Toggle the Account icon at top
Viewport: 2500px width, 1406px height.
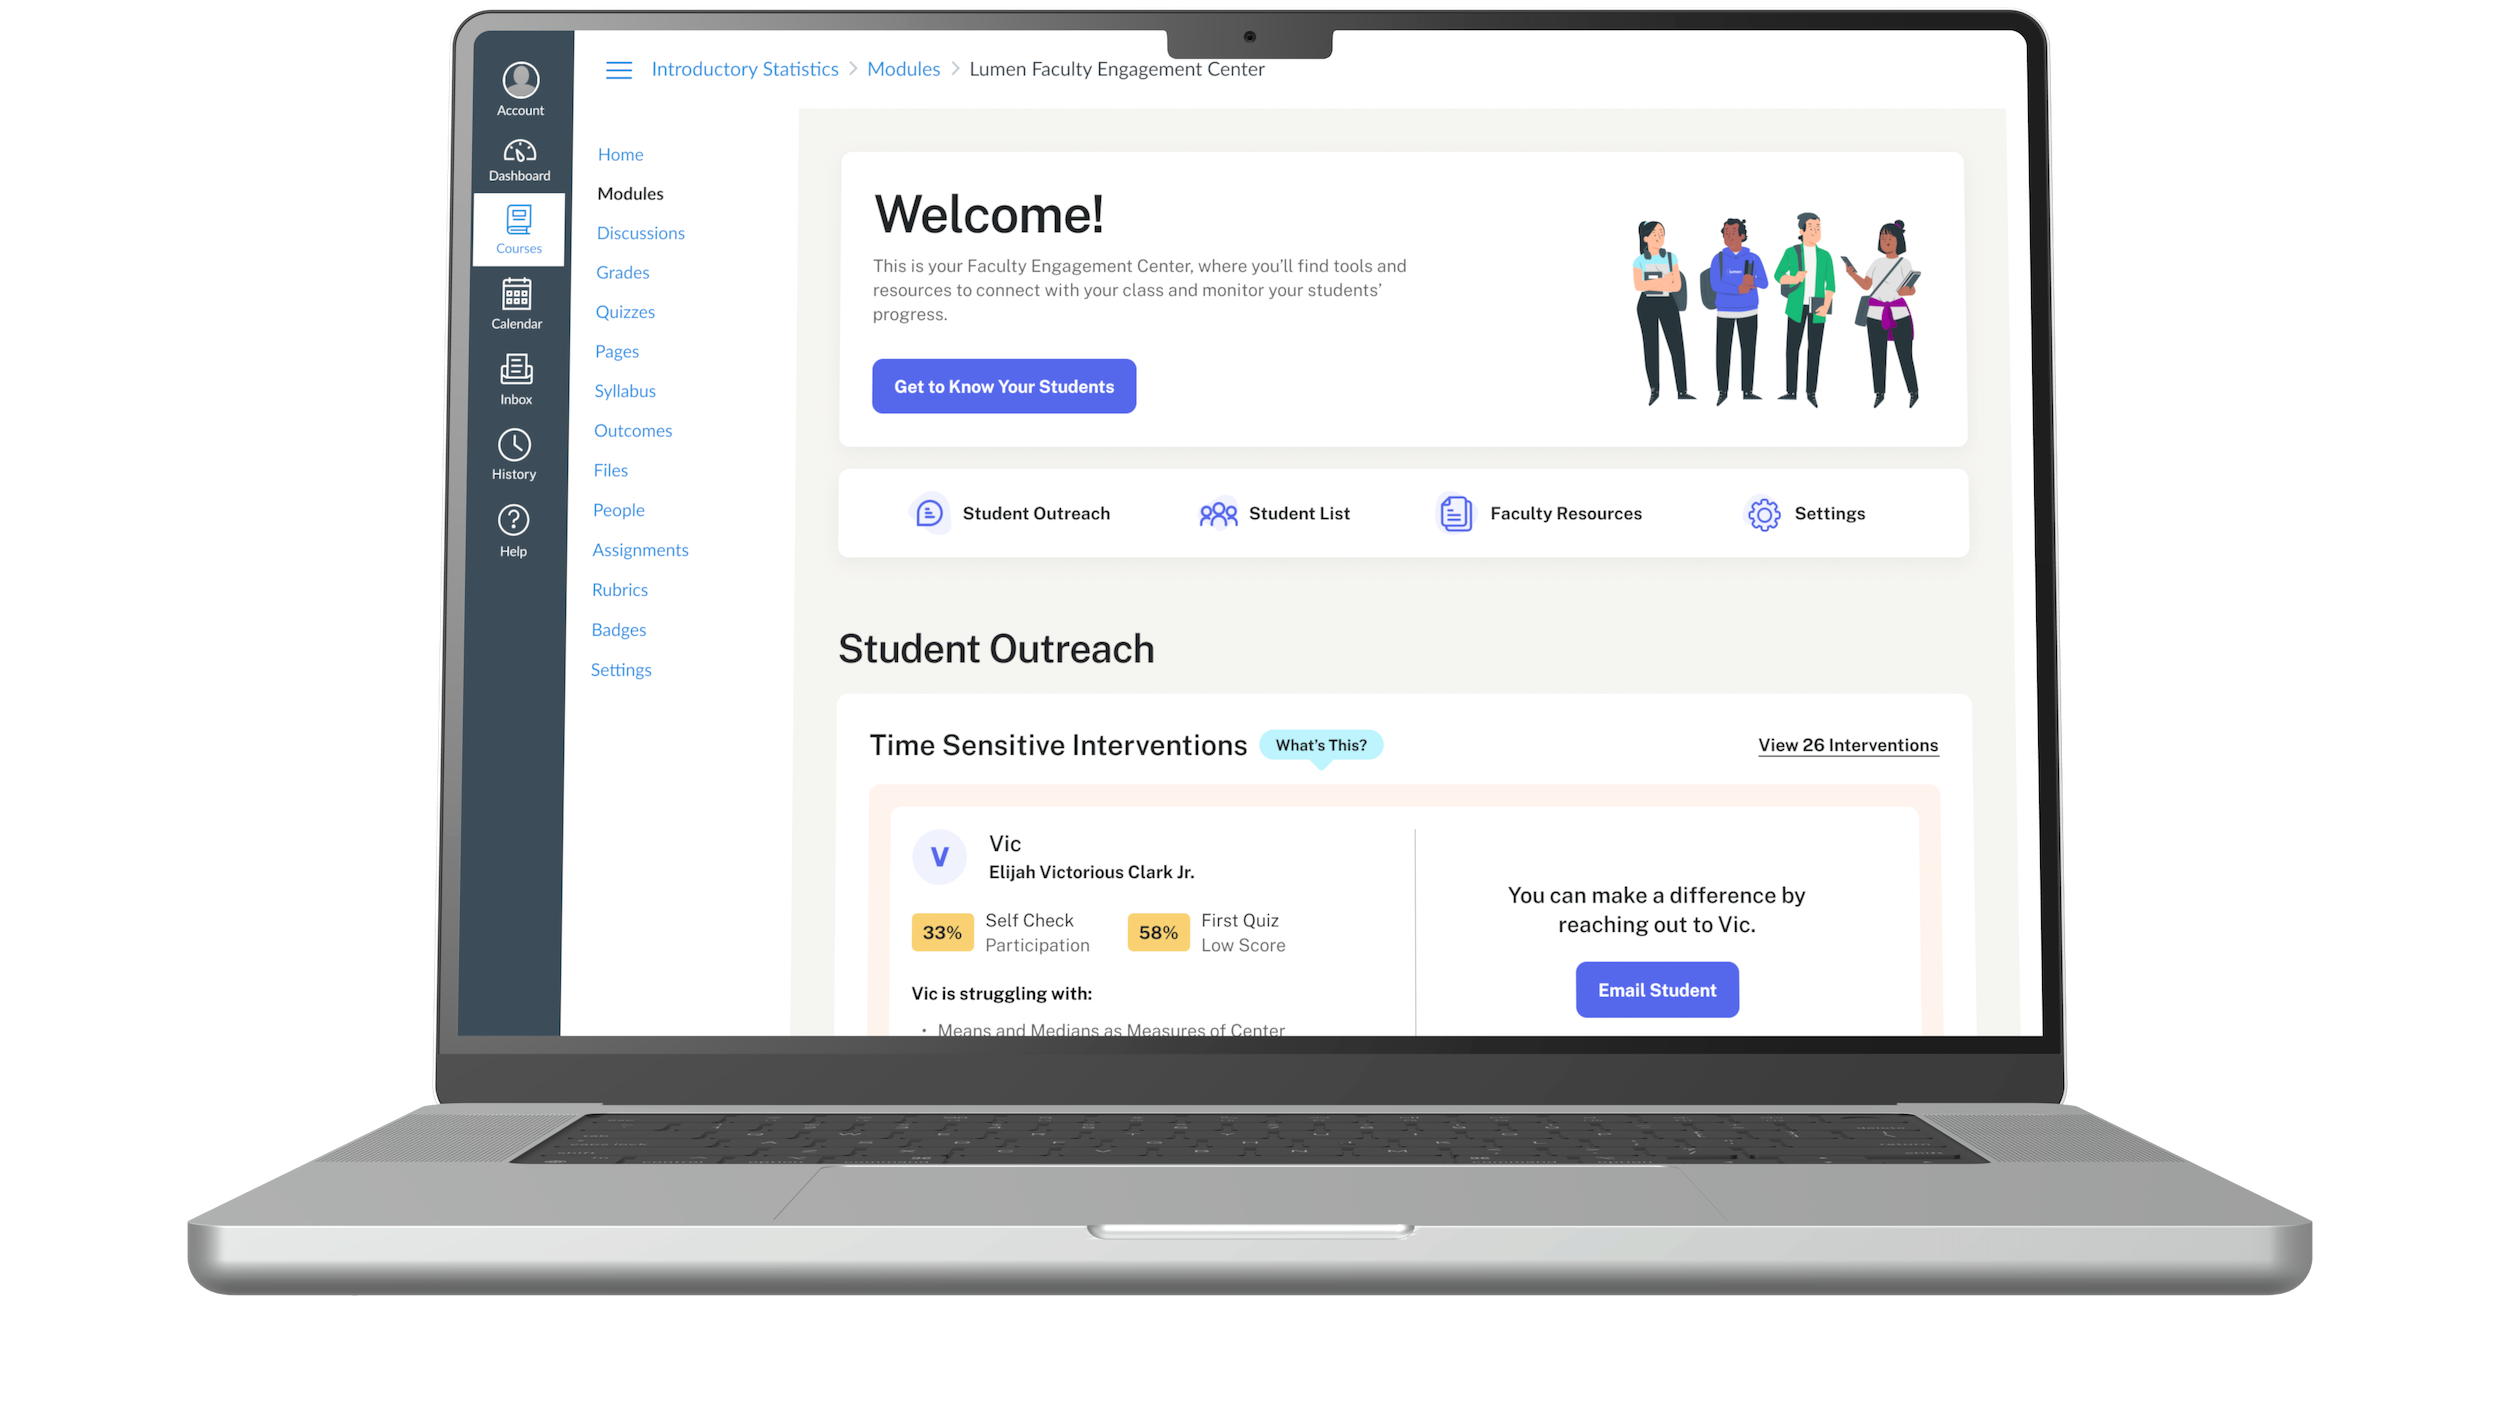[x=519, y=89]
